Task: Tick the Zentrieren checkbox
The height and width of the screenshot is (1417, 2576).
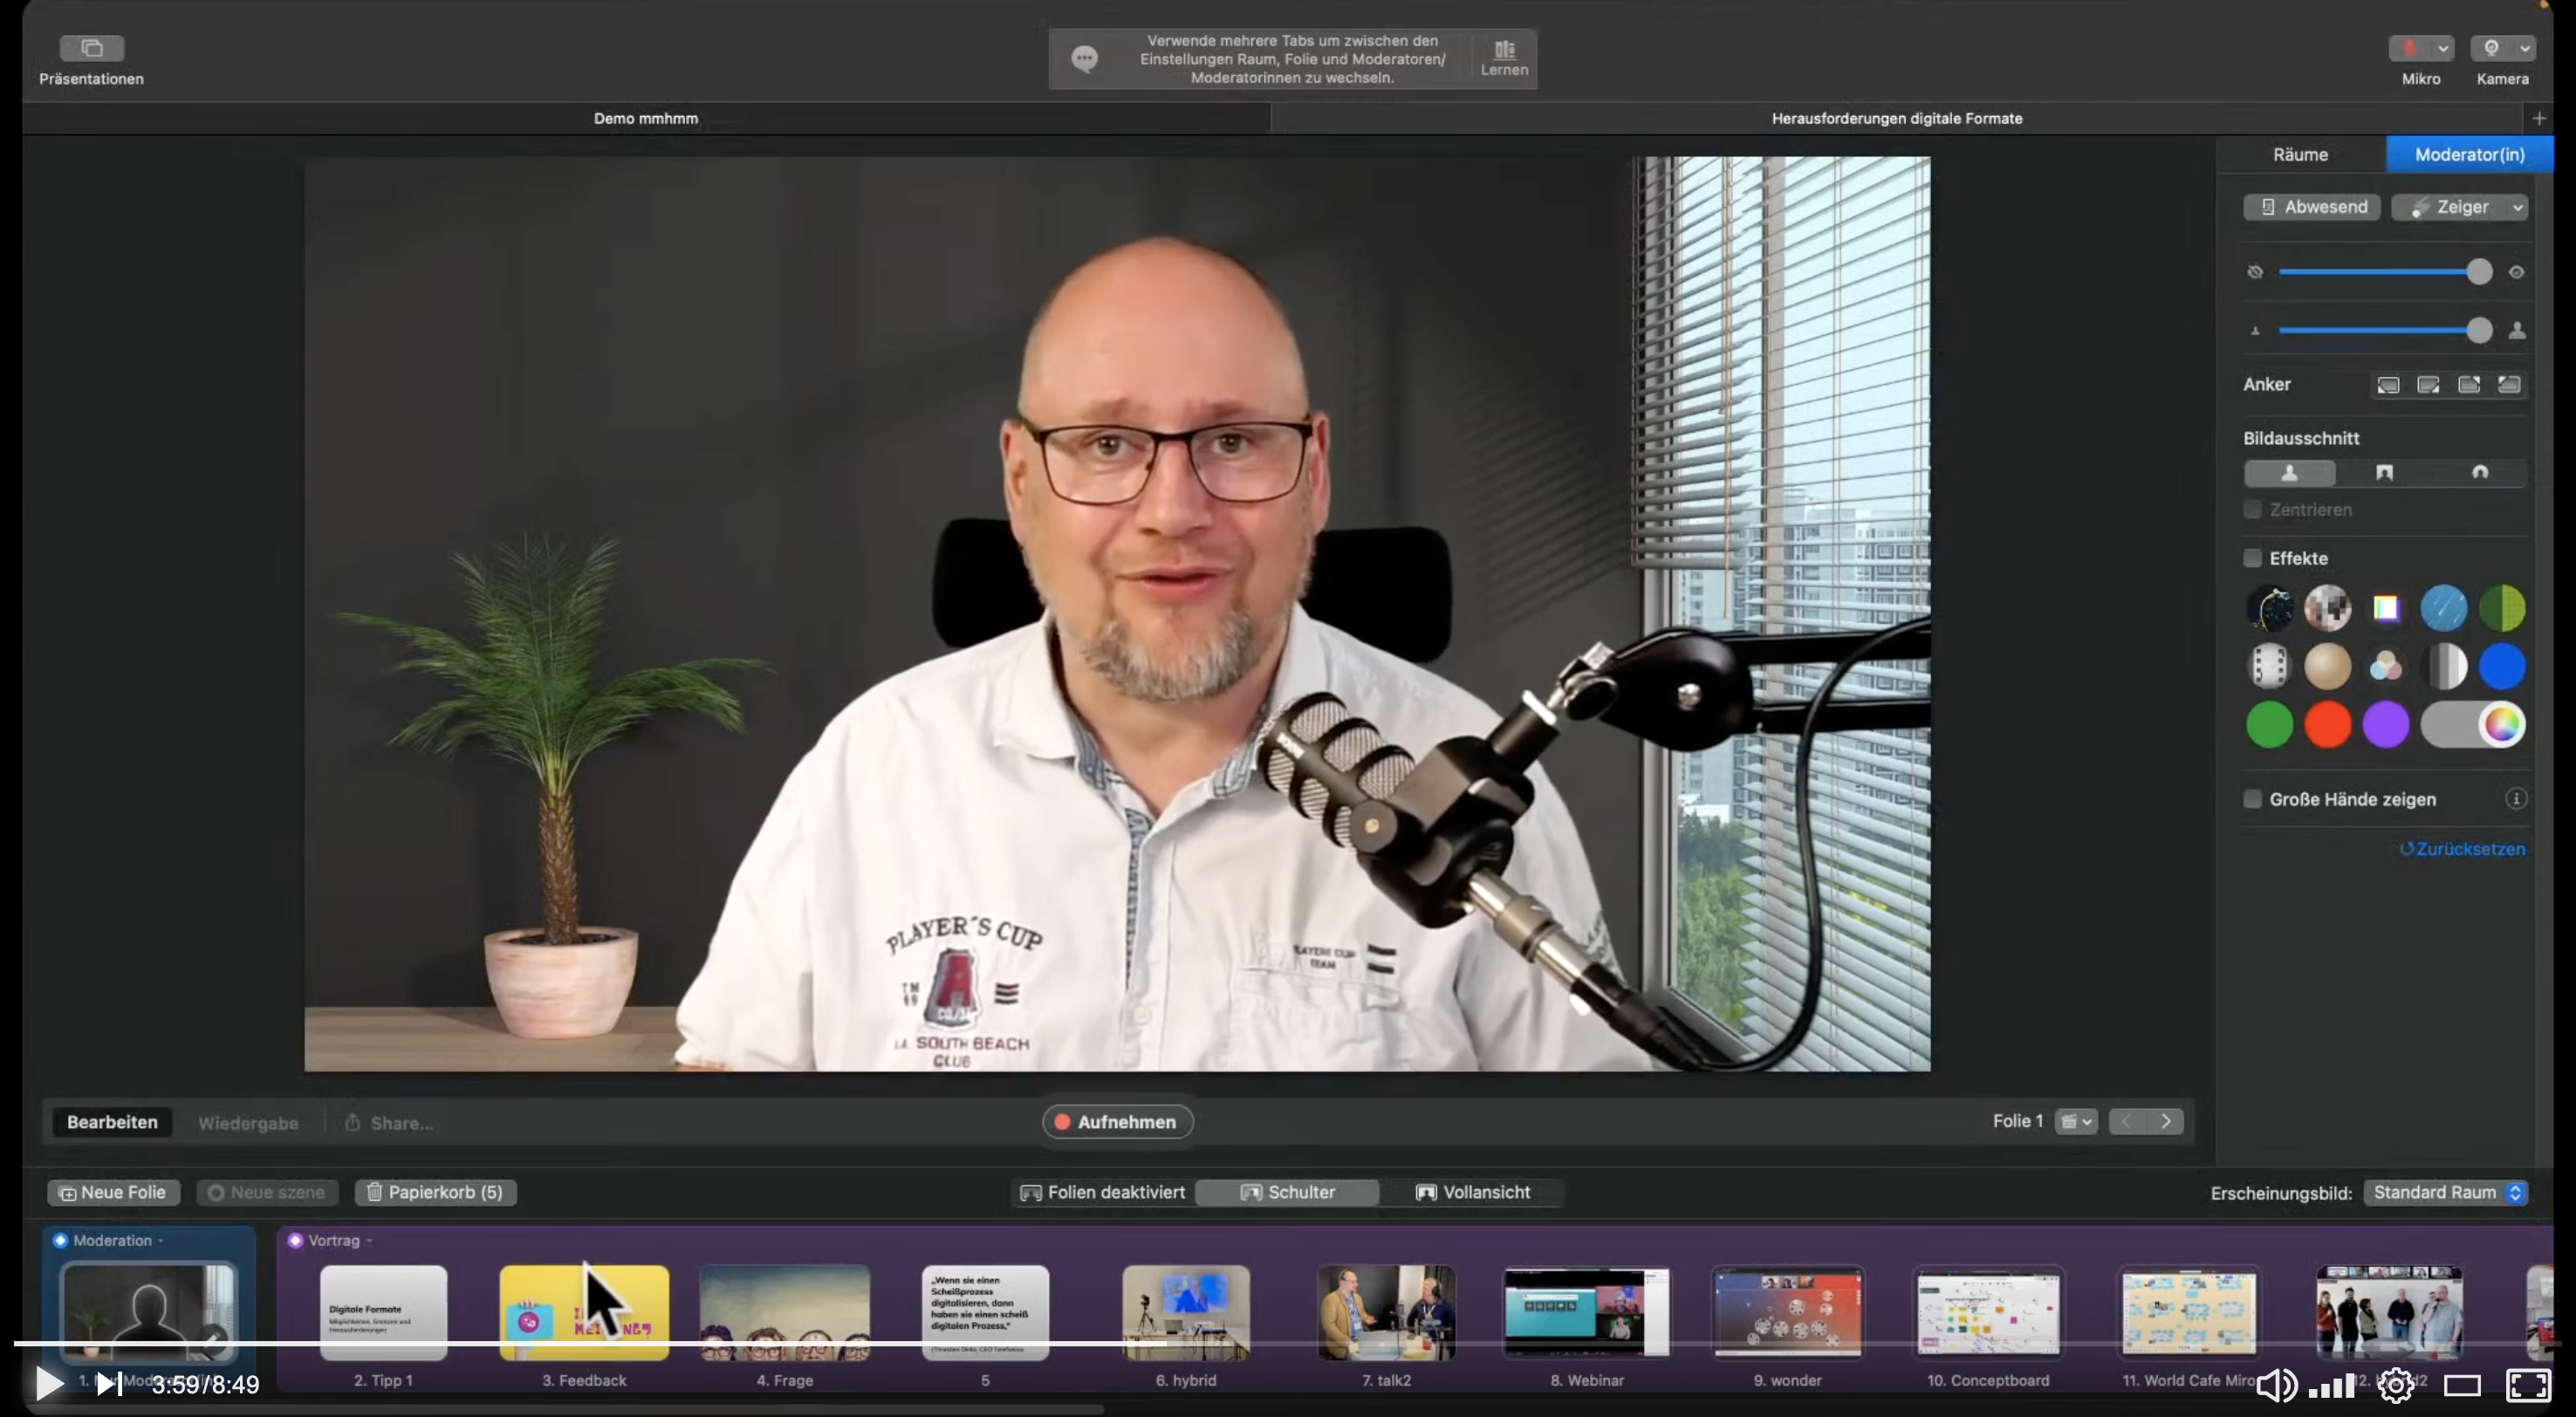Action: [x=2252, y=509]
